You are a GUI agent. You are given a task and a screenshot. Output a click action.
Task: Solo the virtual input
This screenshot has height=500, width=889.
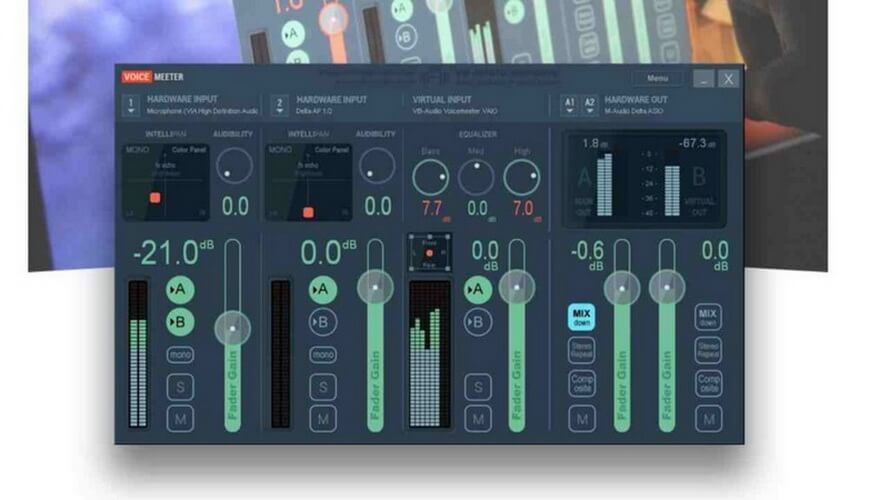tap(478, 387)
